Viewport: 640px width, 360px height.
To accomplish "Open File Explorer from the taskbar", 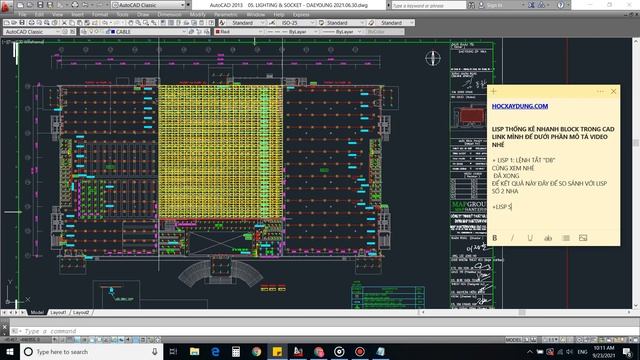I will point(194,351).
